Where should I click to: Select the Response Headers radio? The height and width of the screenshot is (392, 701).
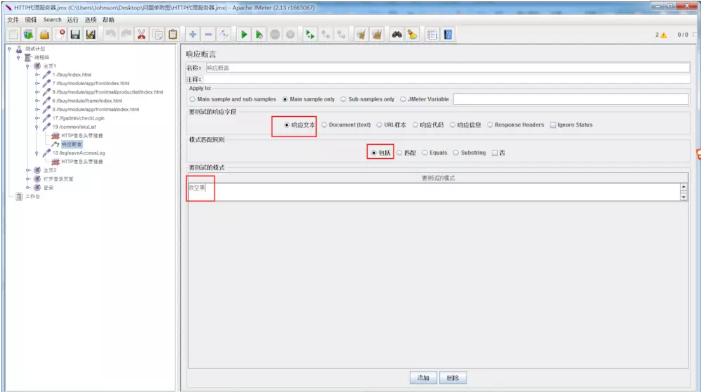coord(490,125)
